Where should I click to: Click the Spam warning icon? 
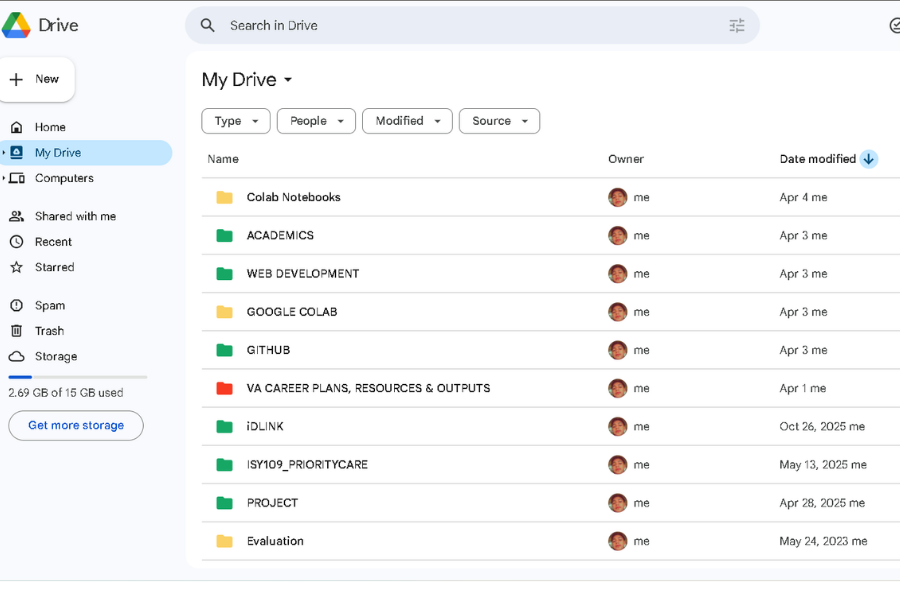(x=17, y=305)
